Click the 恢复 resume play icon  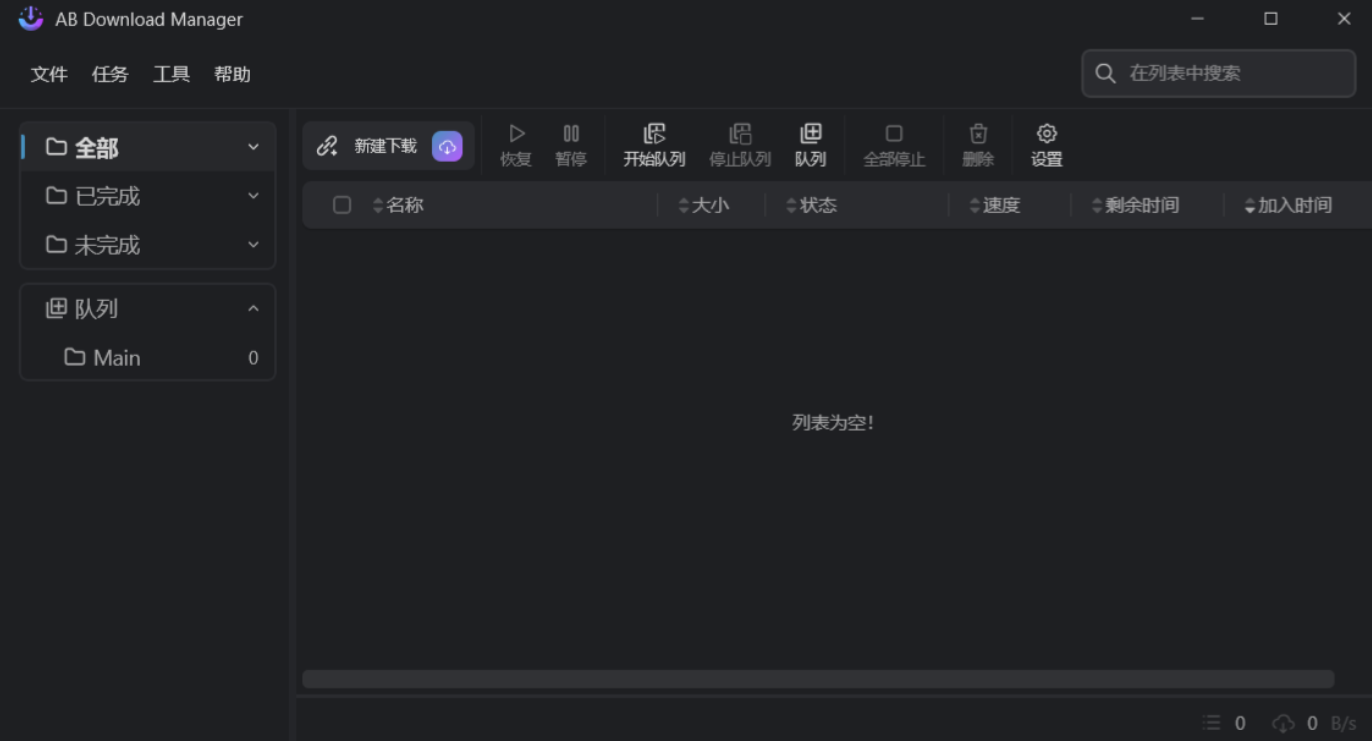tap(516, 133)
